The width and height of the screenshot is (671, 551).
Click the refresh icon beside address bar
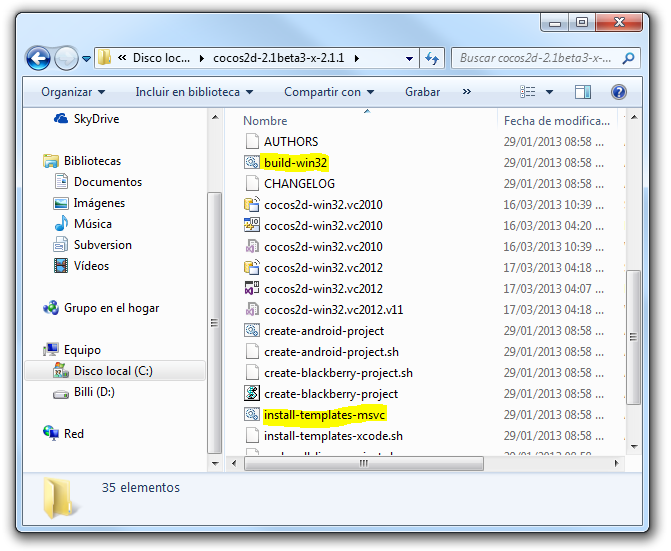[x=432, y=59]
